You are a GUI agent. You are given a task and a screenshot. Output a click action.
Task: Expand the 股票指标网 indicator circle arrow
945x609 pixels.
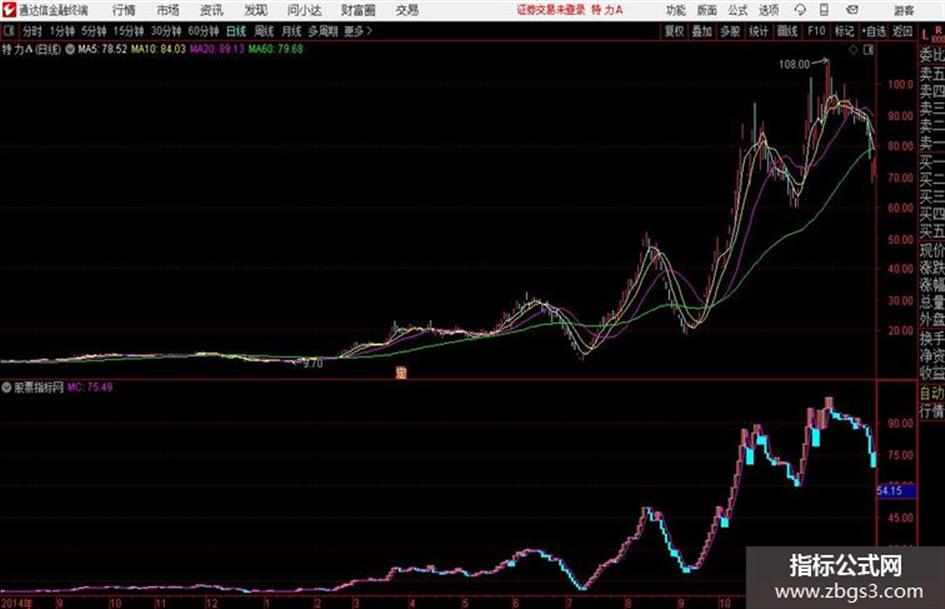pos(6,387)
